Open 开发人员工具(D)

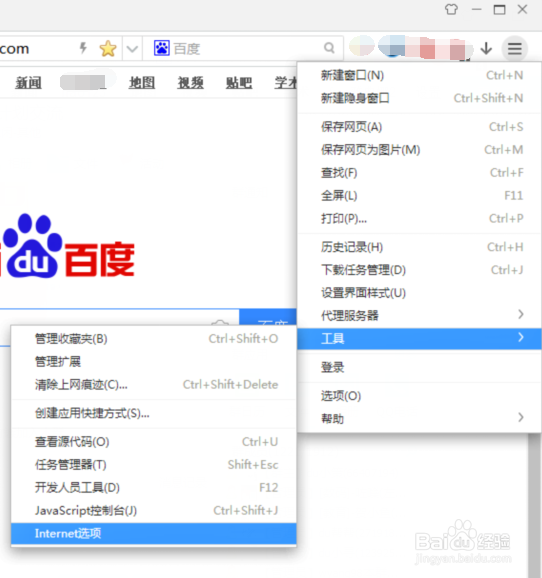pos(154,488)
